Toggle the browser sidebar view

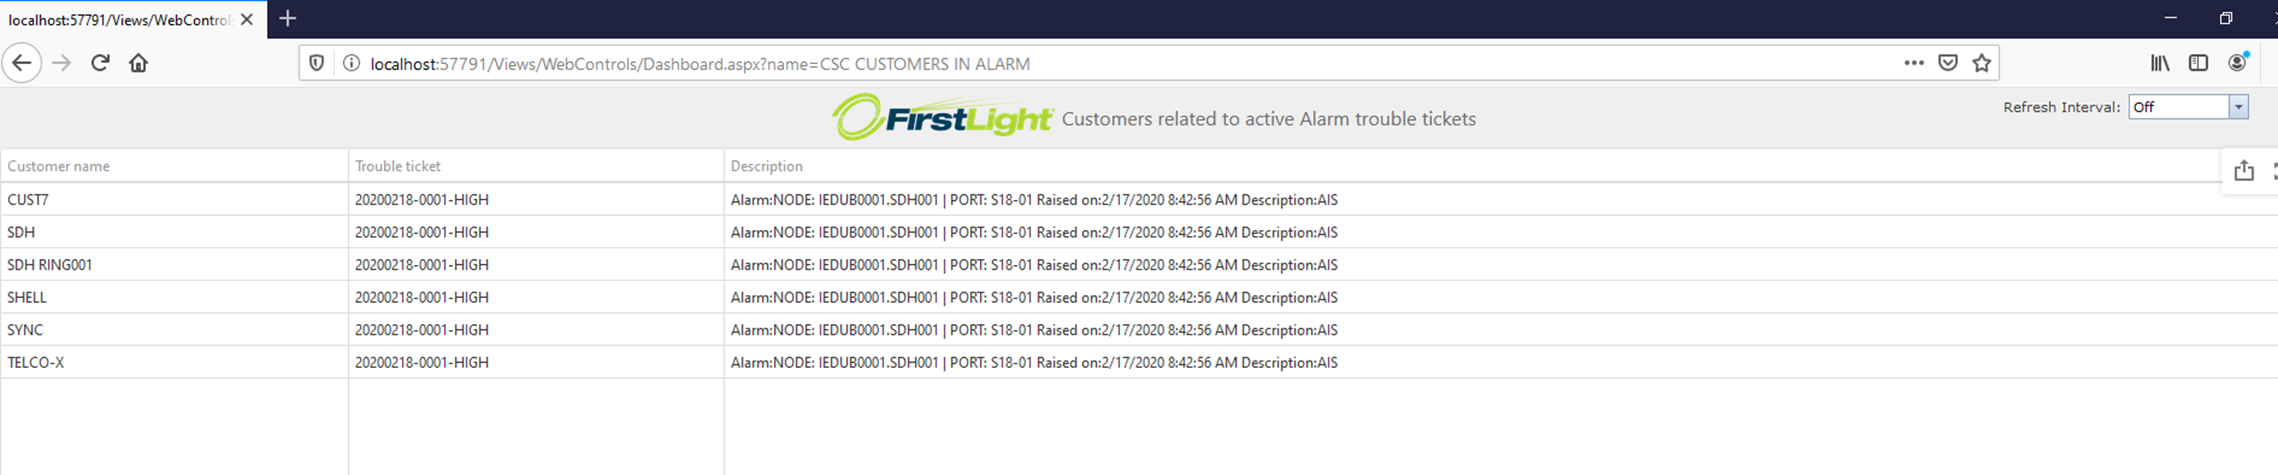tap(2198, 63)
